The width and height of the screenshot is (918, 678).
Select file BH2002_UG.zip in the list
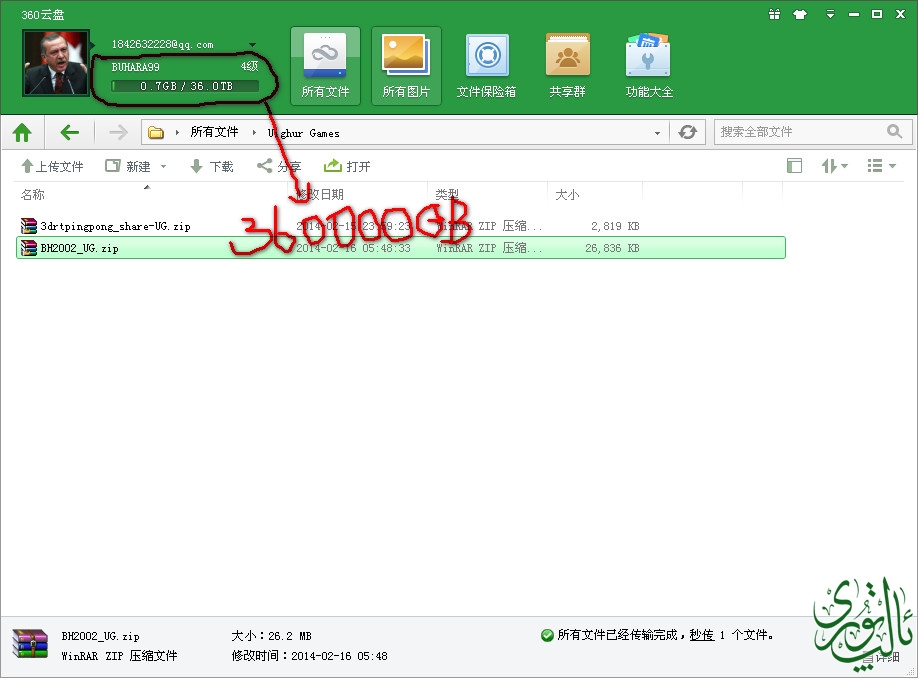[x=80, y=248]
